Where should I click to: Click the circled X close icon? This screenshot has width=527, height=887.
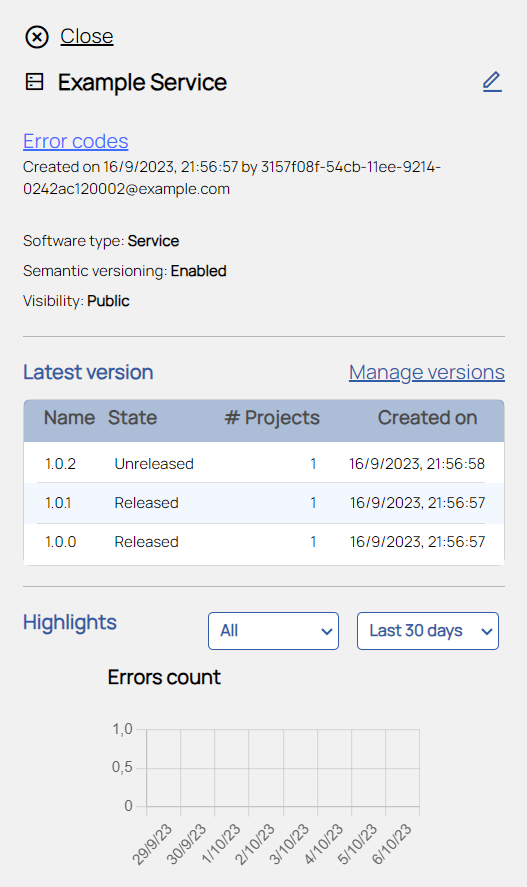point(37,37)
